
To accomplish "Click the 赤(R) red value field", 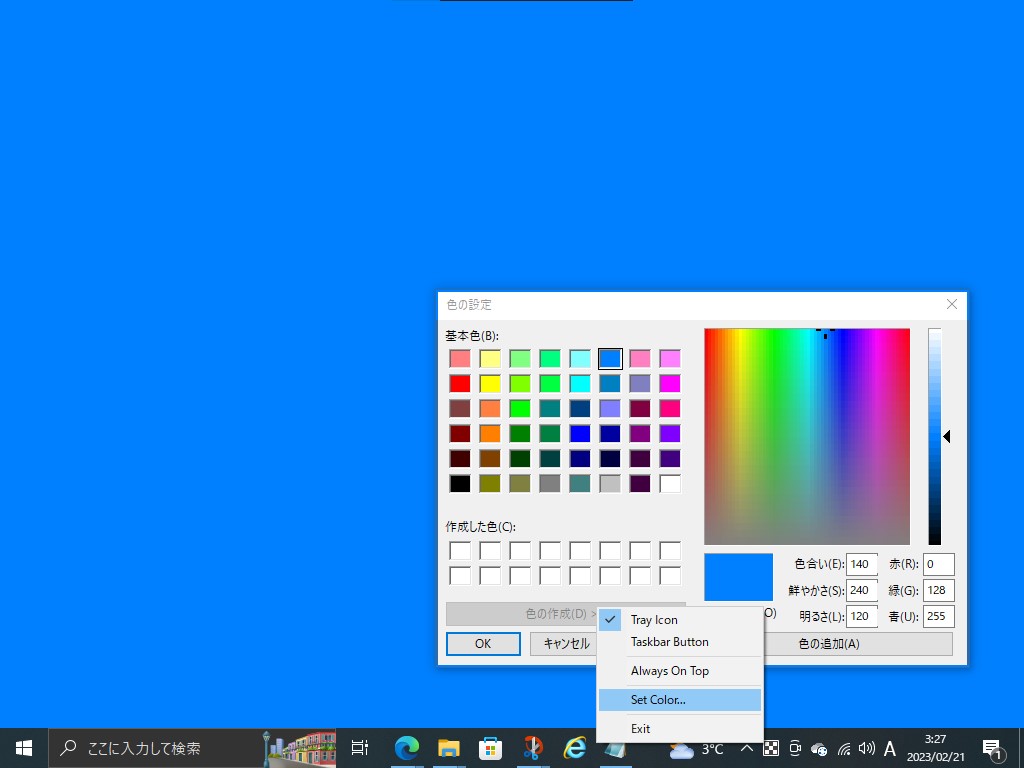I will tap(938, 564).
